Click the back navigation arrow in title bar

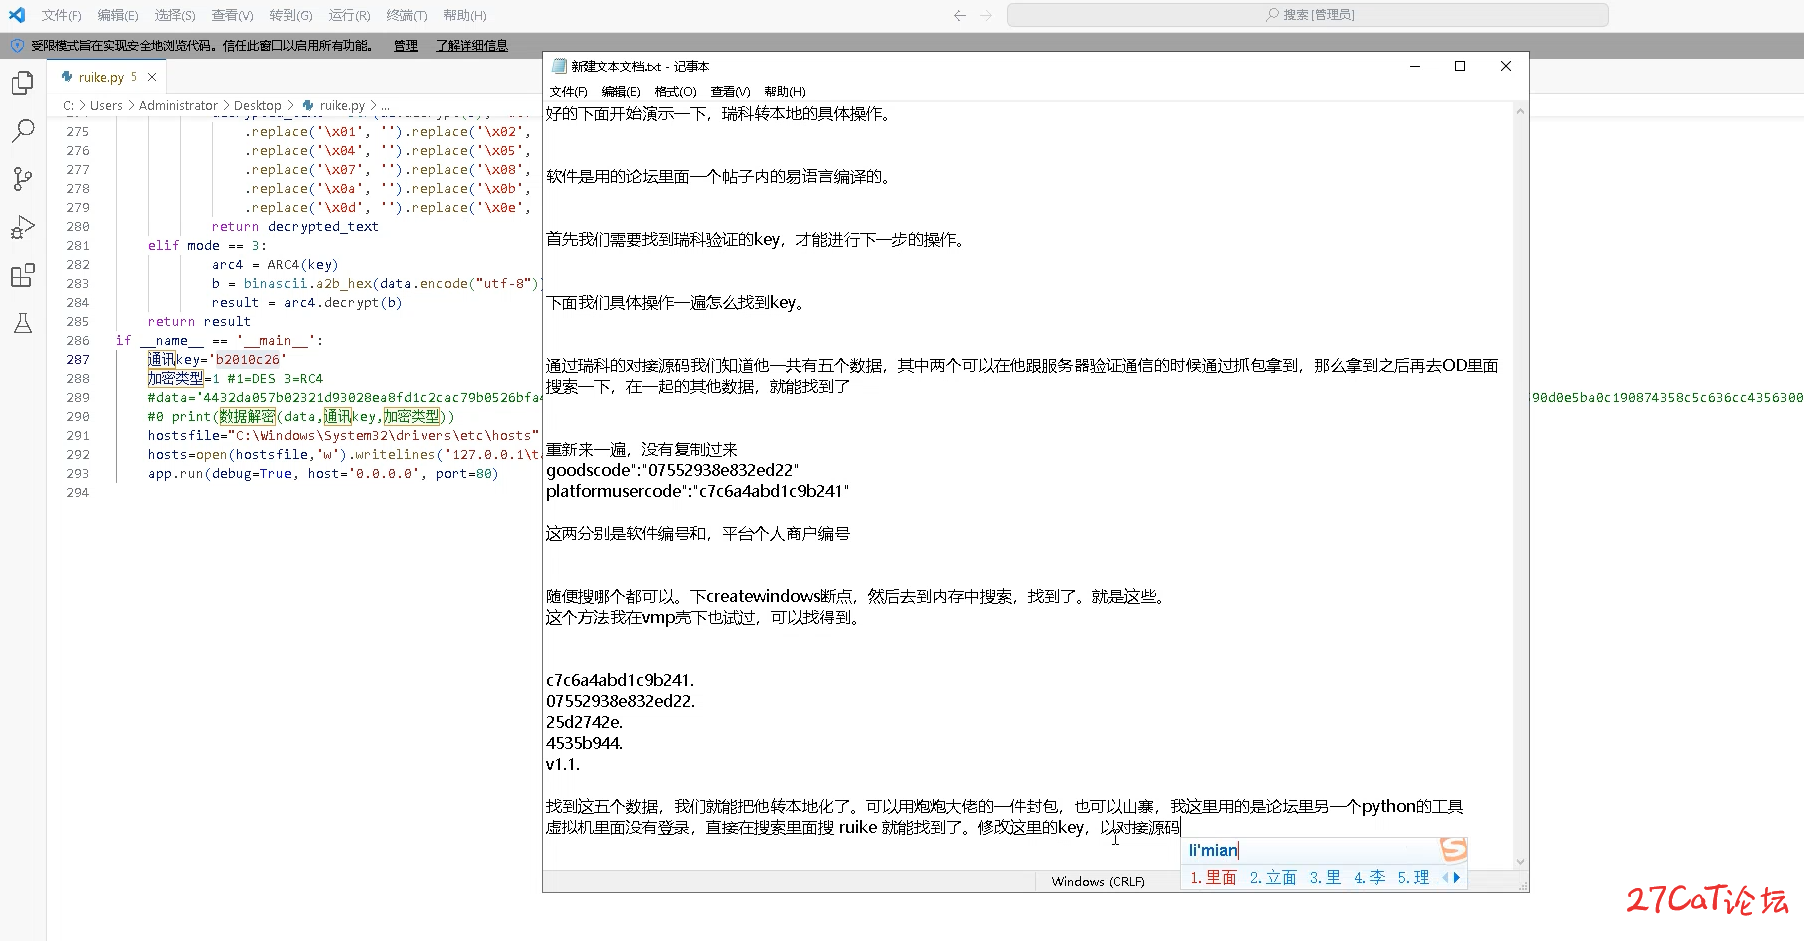tap(960, 15)
